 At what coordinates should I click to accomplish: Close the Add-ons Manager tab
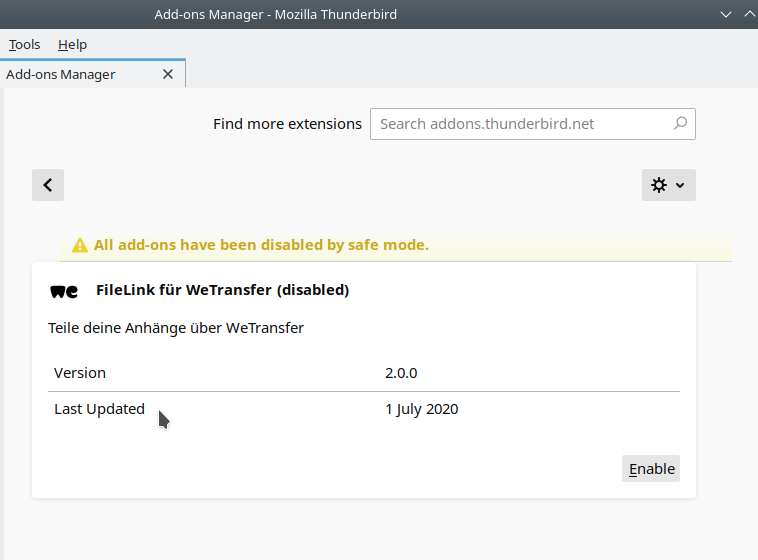pyautogui.click(x=168, y=74)
